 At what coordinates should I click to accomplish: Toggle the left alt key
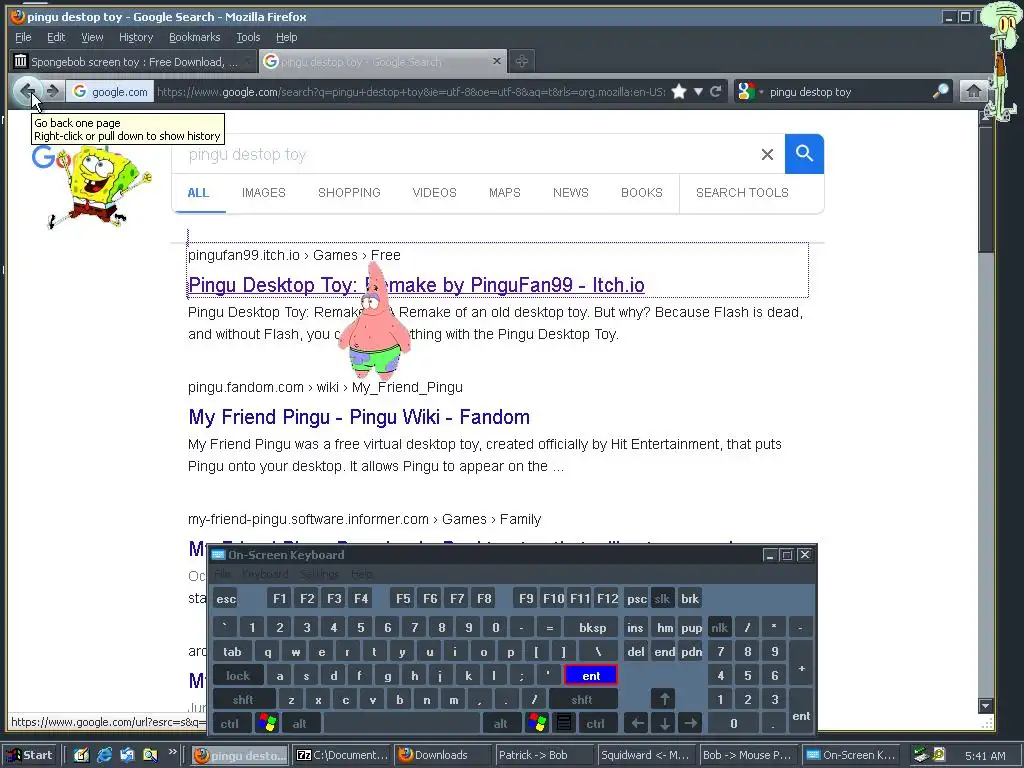pyautogui.click(x=299, y=724)
